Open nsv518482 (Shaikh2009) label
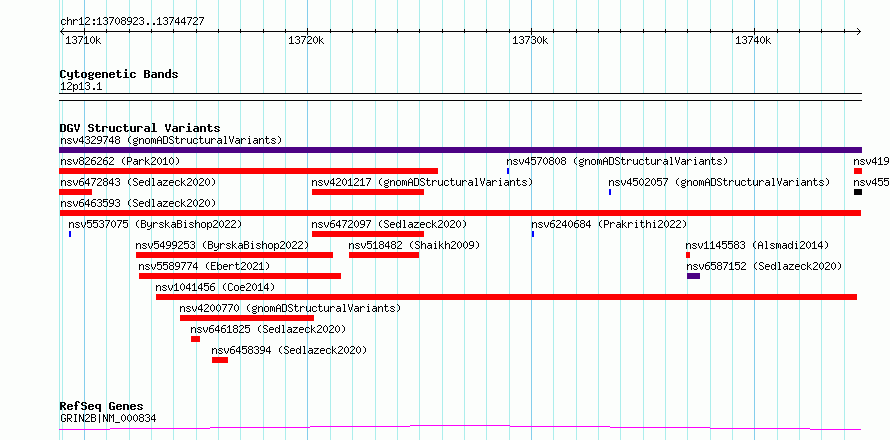The width and height of the screenshot is (890, 440). [414, 245]
